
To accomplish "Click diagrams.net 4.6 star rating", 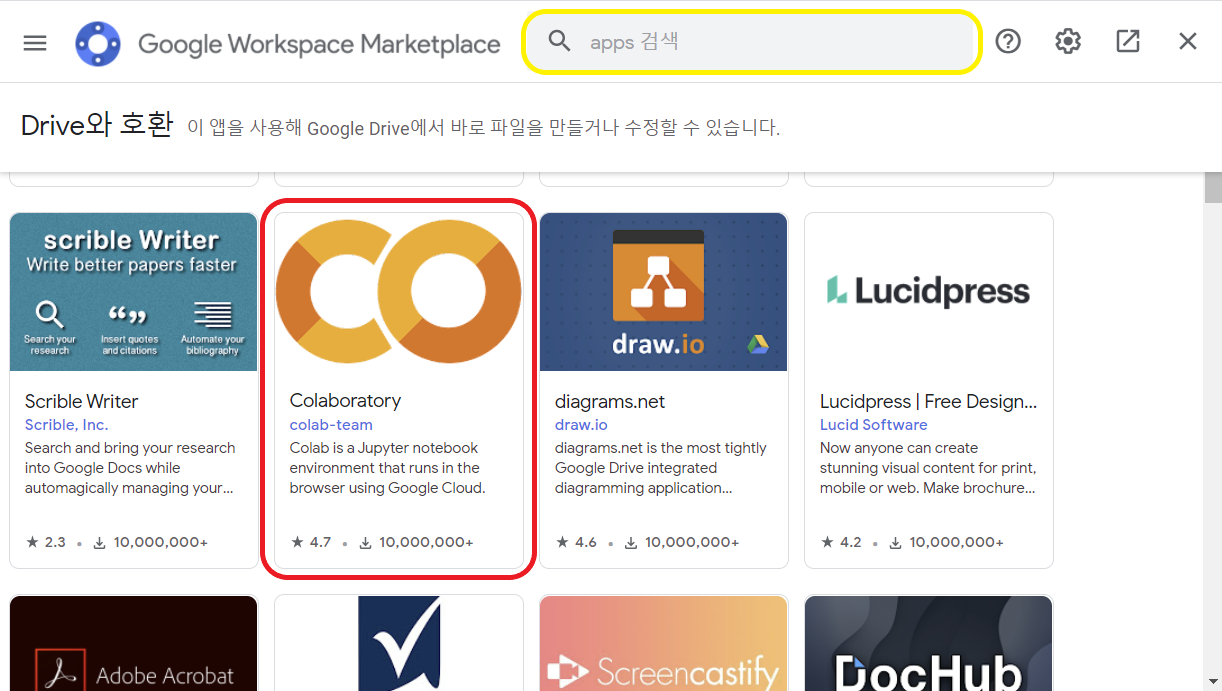I will tap(576, 542).
